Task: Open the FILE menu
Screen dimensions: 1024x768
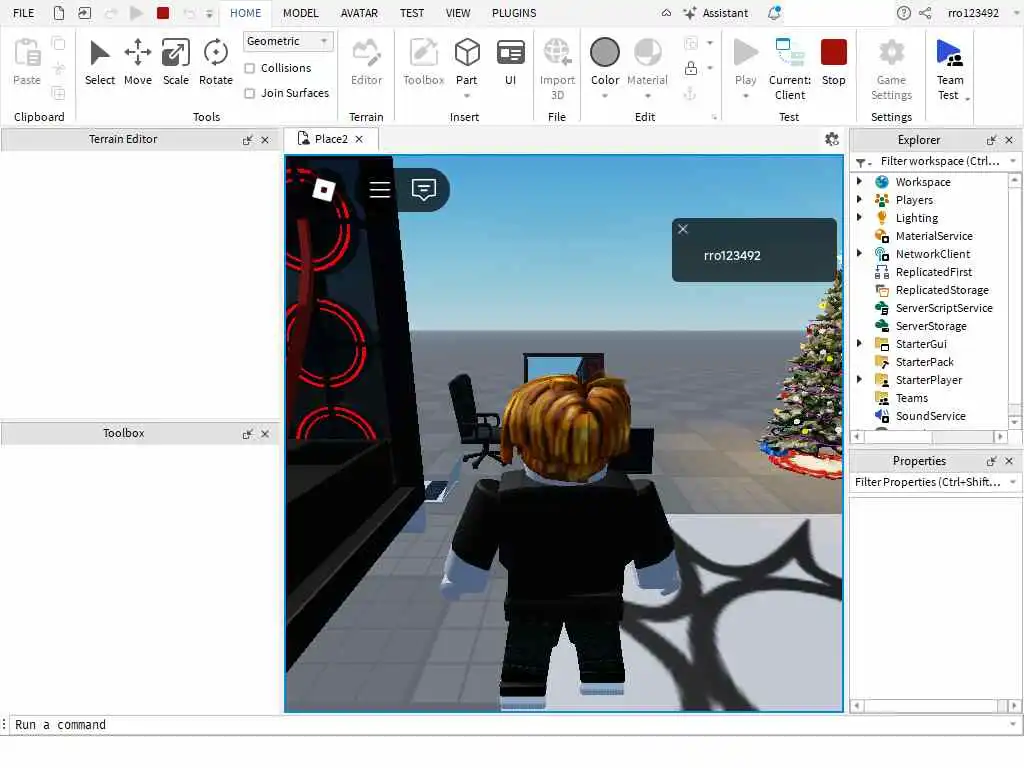Action: pos(24,13)
